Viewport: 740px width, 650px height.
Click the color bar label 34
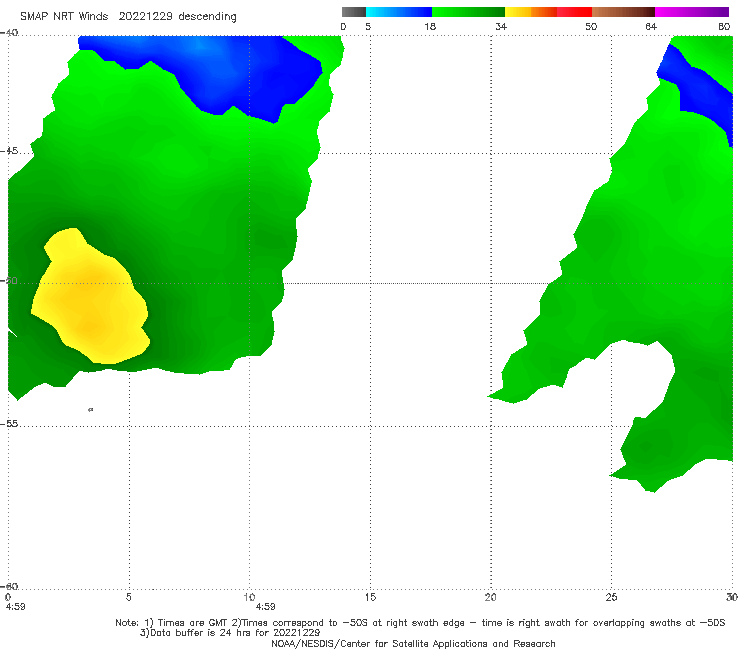pyautogui.click(x=501, y=26)
